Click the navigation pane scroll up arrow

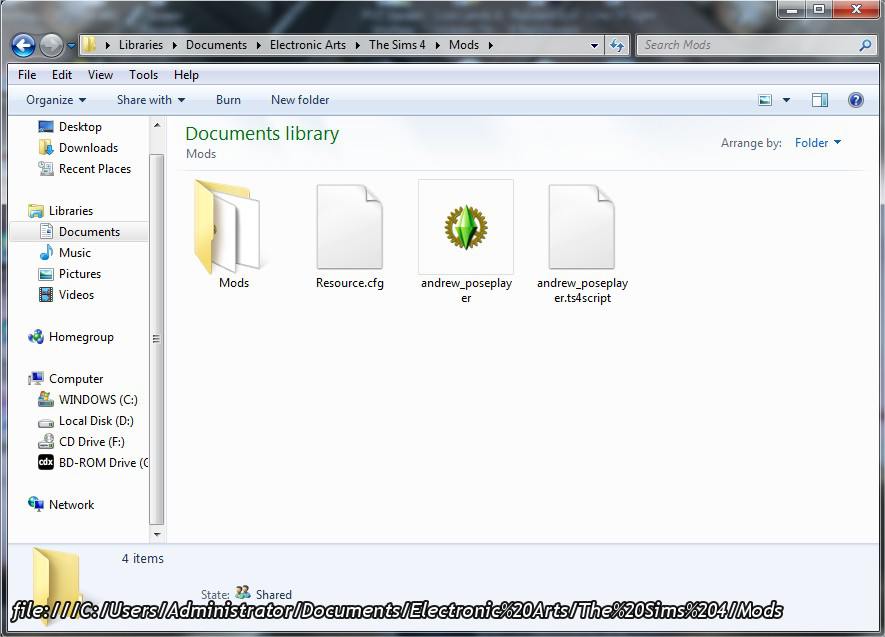tap(157, 125)
